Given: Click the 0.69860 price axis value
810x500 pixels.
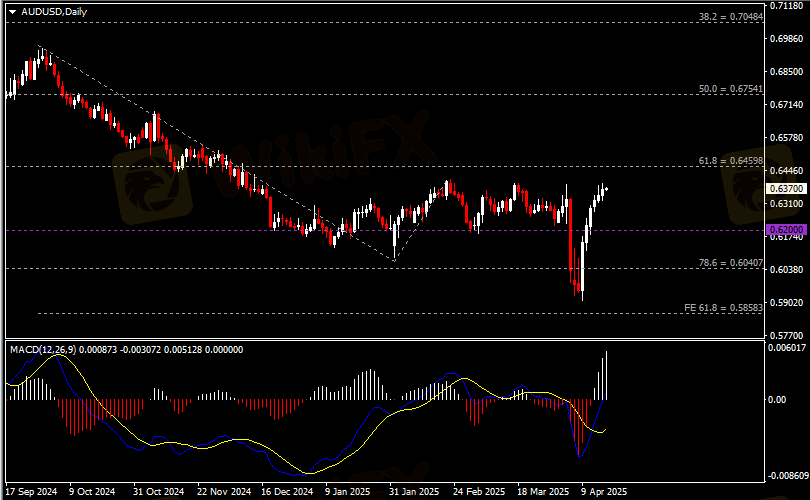Looking at the screenshot, I should click(x=786, y=39).
